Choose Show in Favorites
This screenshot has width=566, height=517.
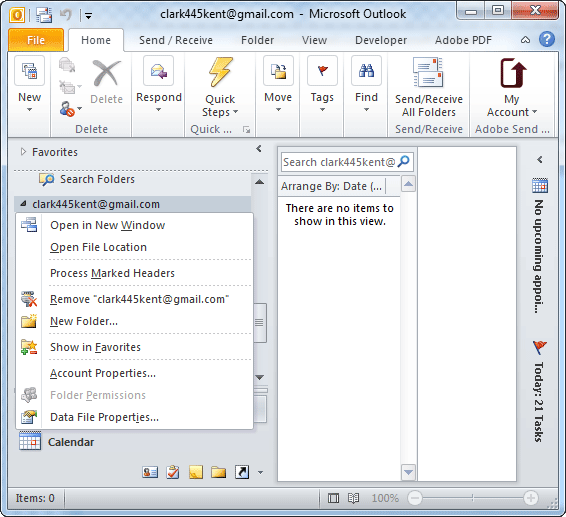134,347
